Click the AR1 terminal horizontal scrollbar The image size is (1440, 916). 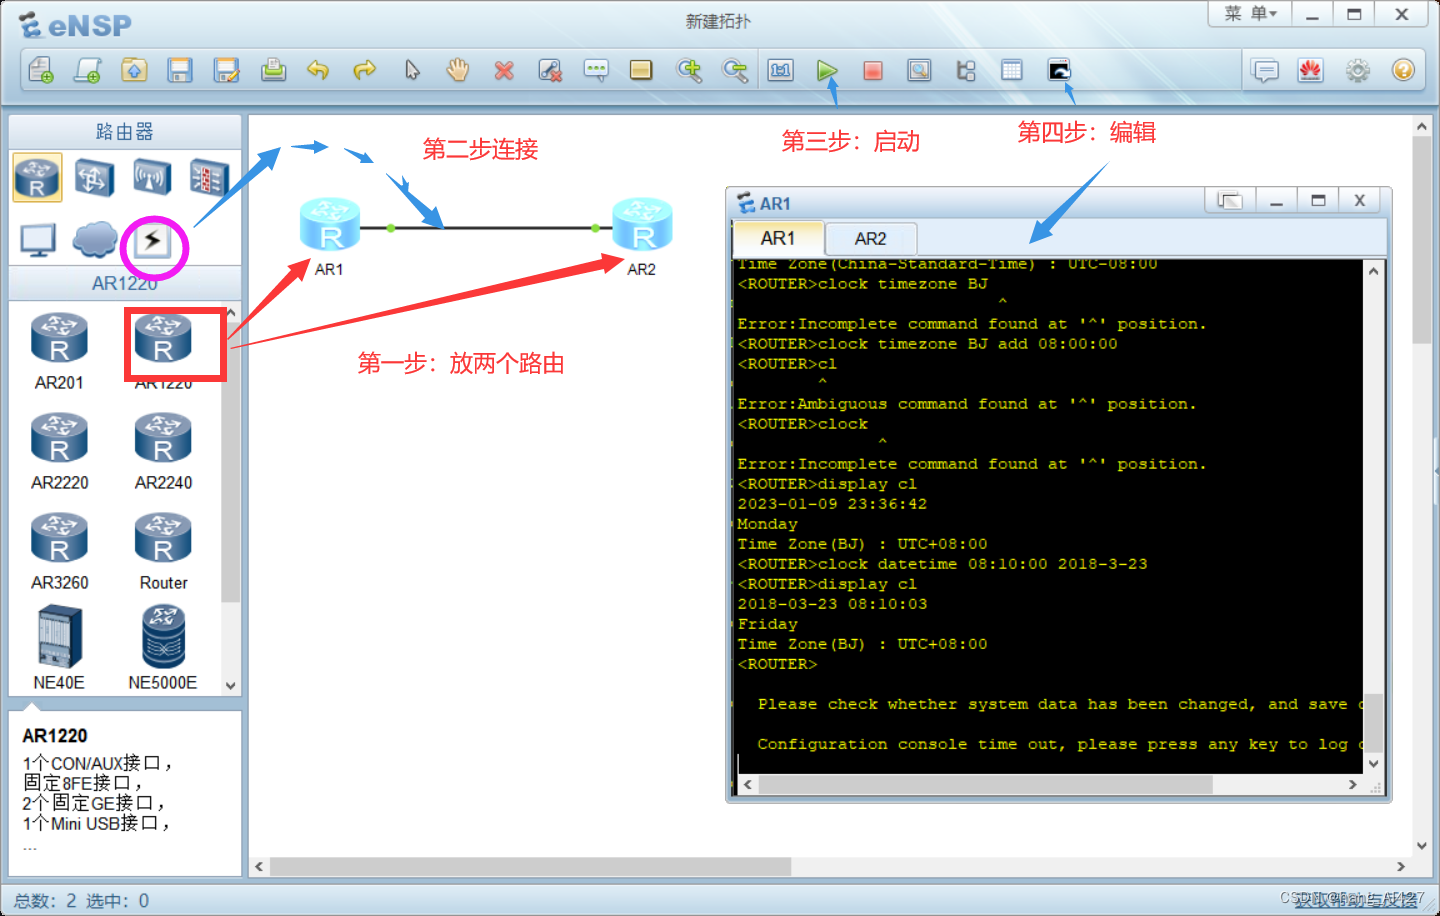(985, 785)
